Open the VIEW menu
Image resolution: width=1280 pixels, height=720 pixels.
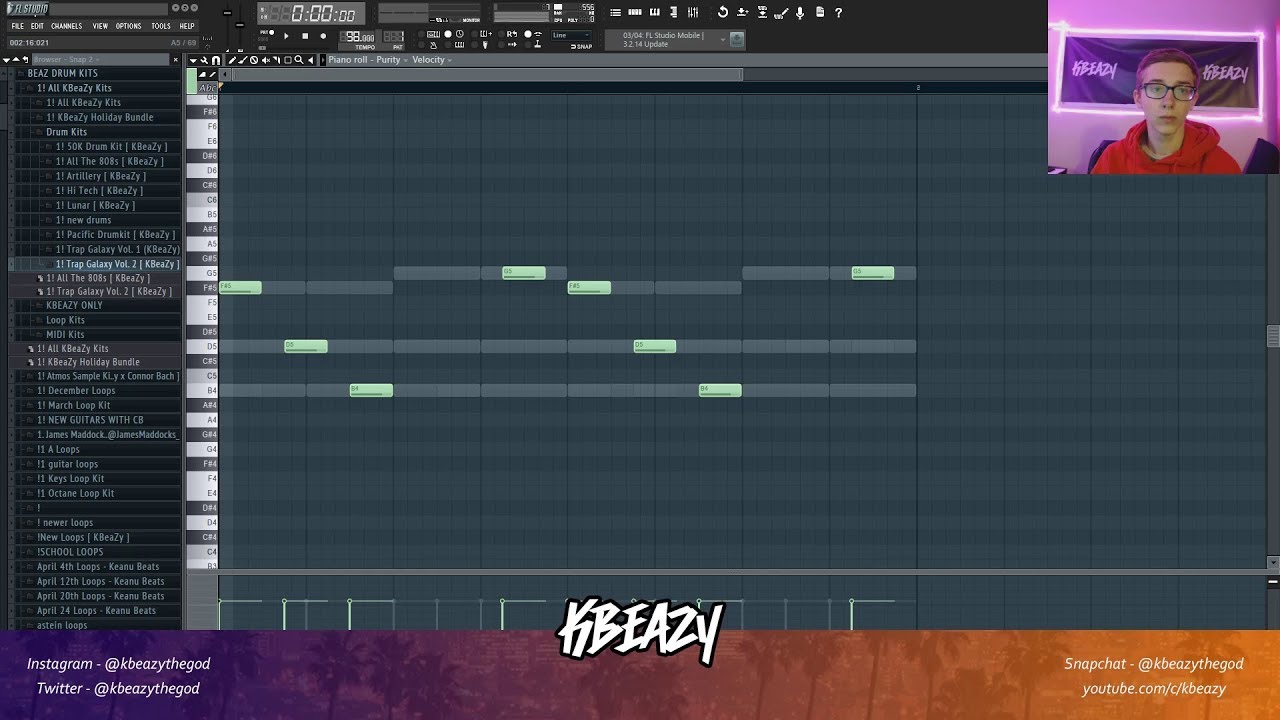[x=100, y=26]
